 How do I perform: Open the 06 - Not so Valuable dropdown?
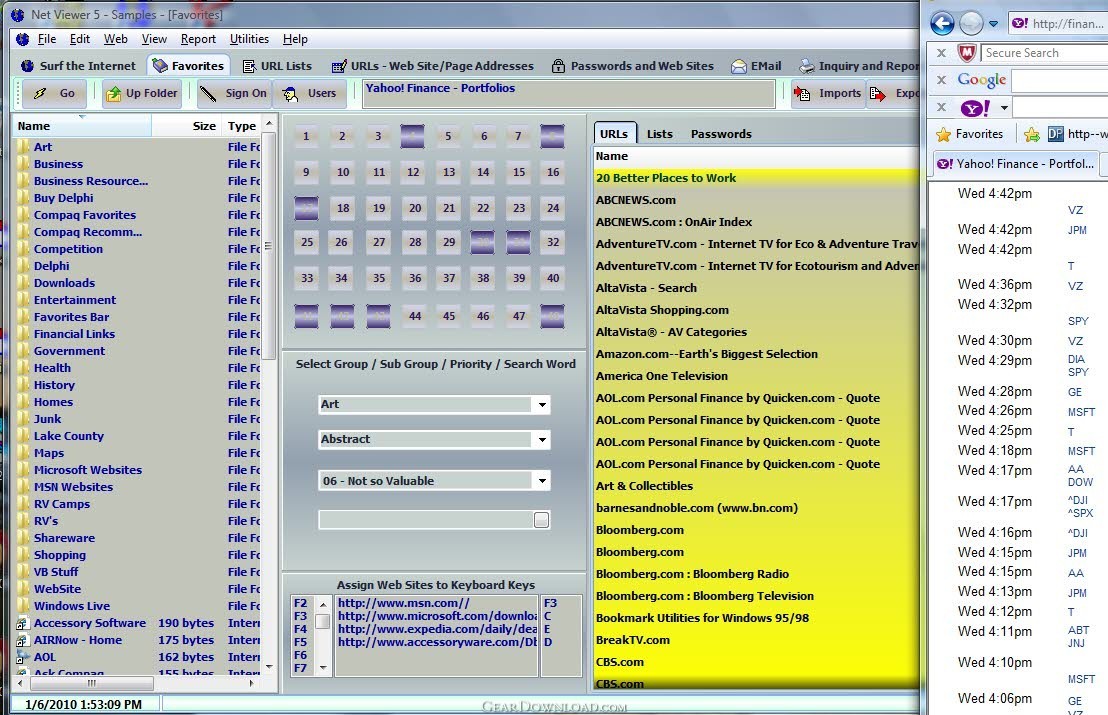click(542, 481)
